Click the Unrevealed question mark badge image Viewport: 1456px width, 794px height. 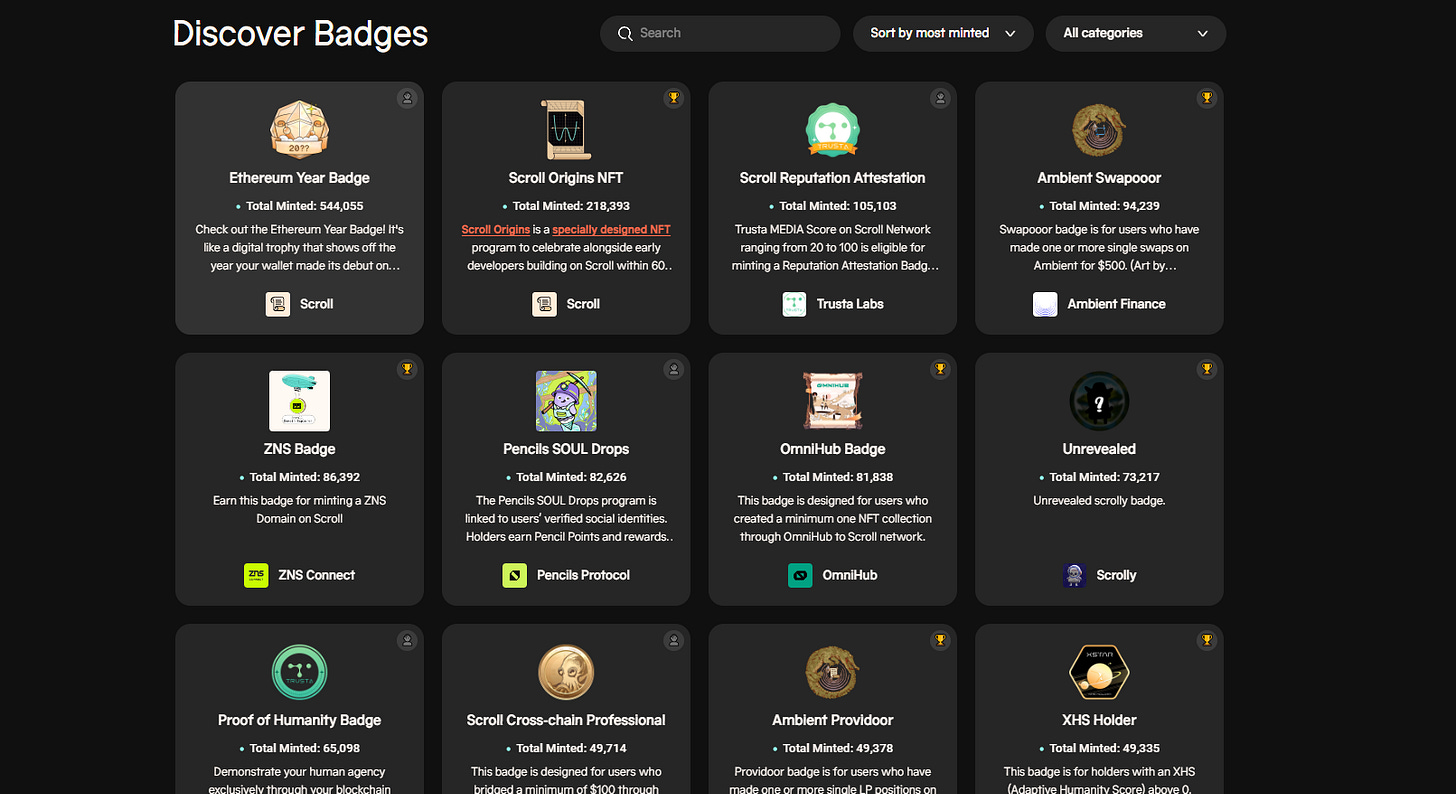[x=1099, y=401]
